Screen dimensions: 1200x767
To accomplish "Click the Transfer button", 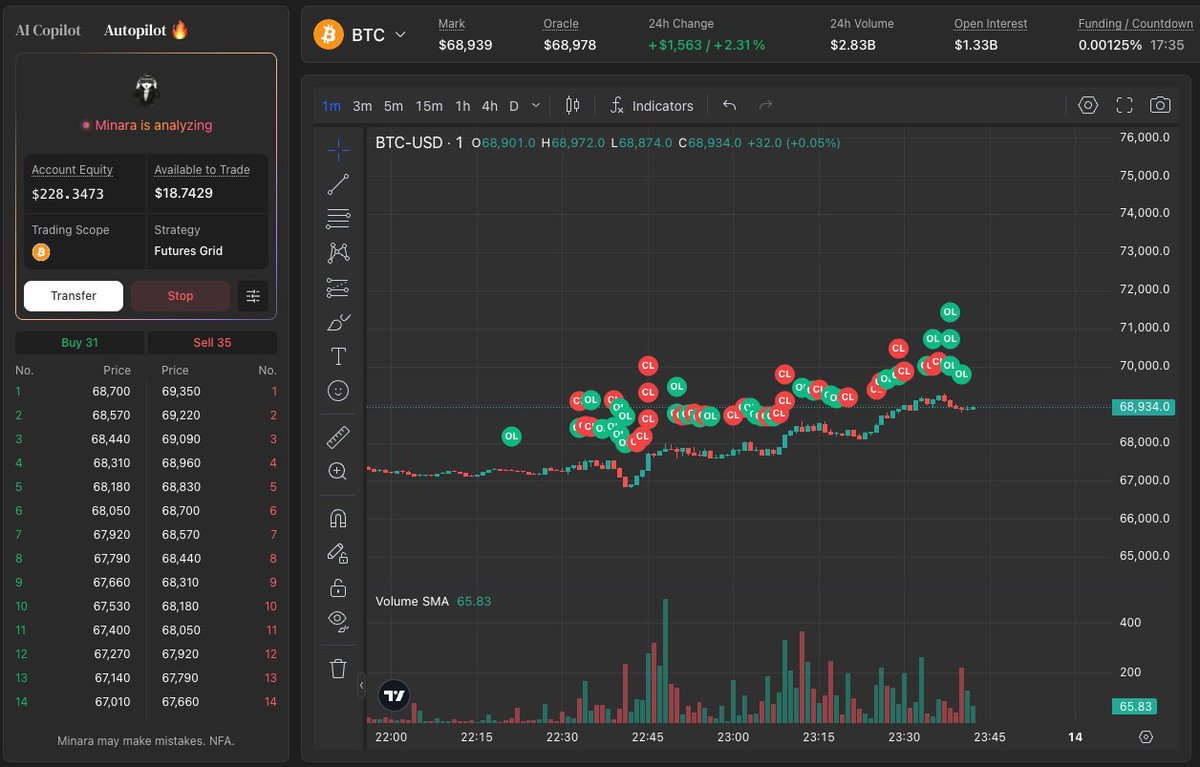I will click(x=73, y=295).
